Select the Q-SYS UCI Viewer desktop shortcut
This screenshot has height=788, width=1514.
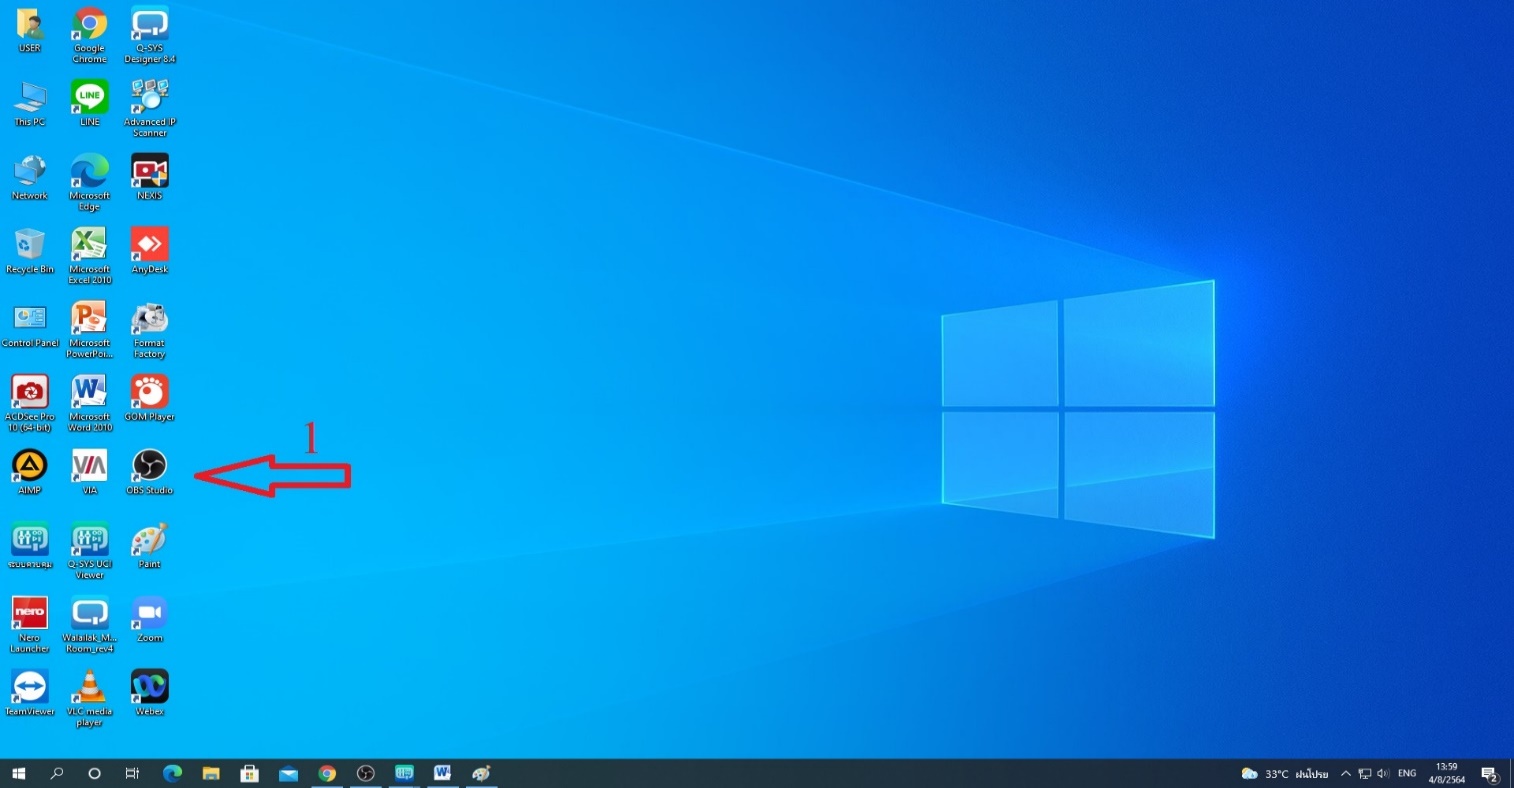(x=90, y=552)
